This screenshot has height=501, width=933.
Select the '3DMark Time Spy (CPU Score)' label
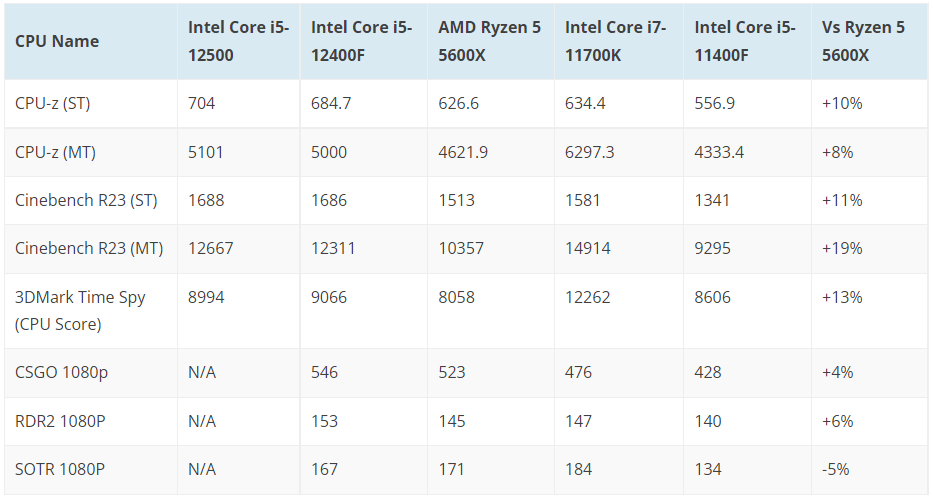[x=80, y=311]
